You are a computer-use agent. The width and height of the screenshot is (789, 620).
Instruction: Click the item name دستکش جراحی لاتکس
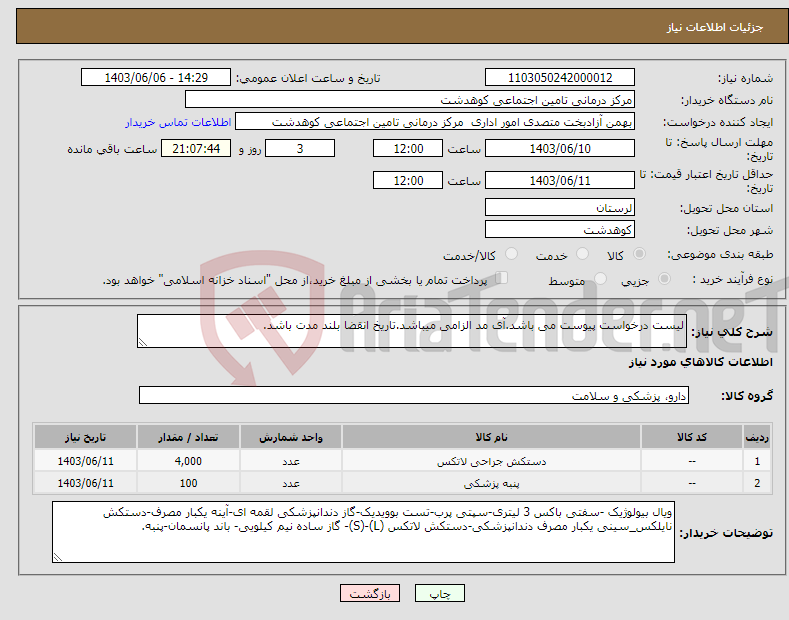491,461
